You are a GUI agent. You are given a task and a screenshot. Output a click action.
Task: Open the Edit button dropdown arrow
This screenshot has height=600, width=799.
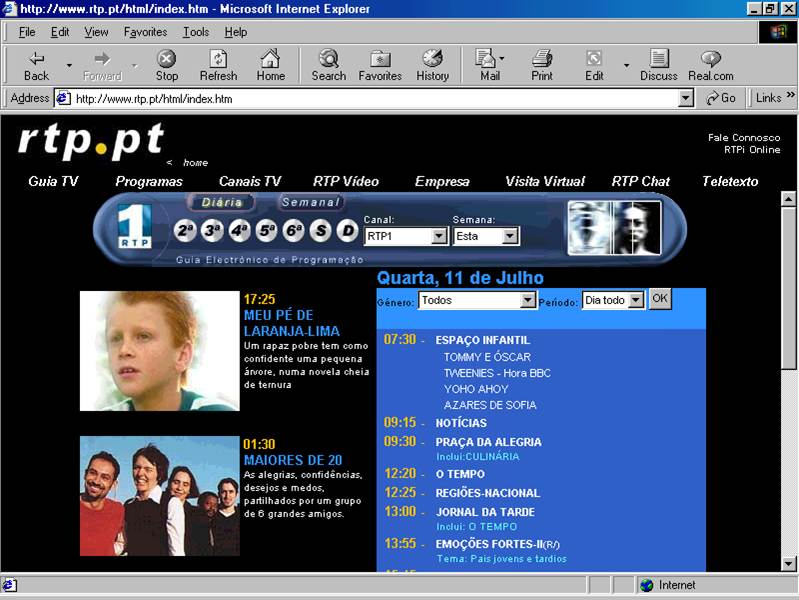click(626, 66)
